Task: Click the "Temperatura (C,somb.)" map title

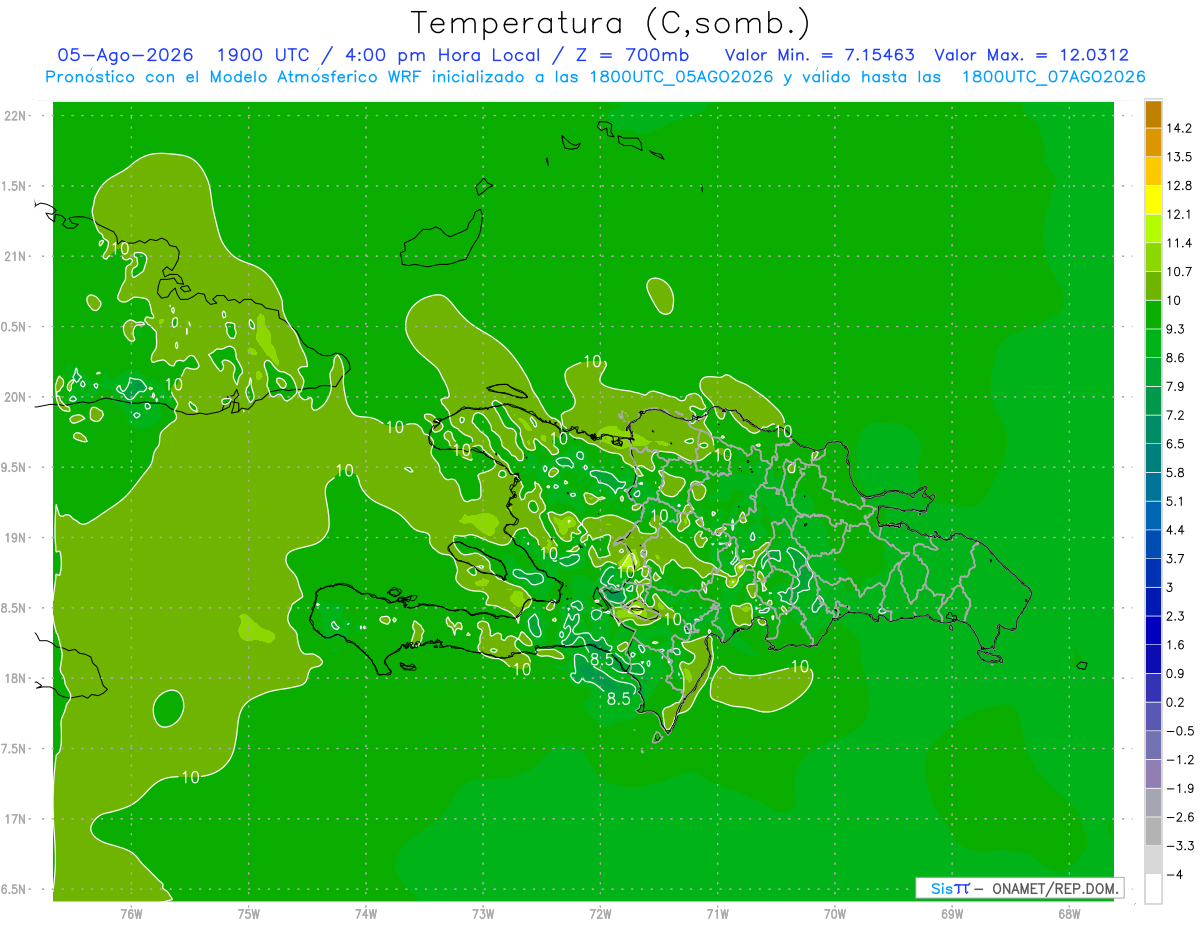Action: (611, 23)
